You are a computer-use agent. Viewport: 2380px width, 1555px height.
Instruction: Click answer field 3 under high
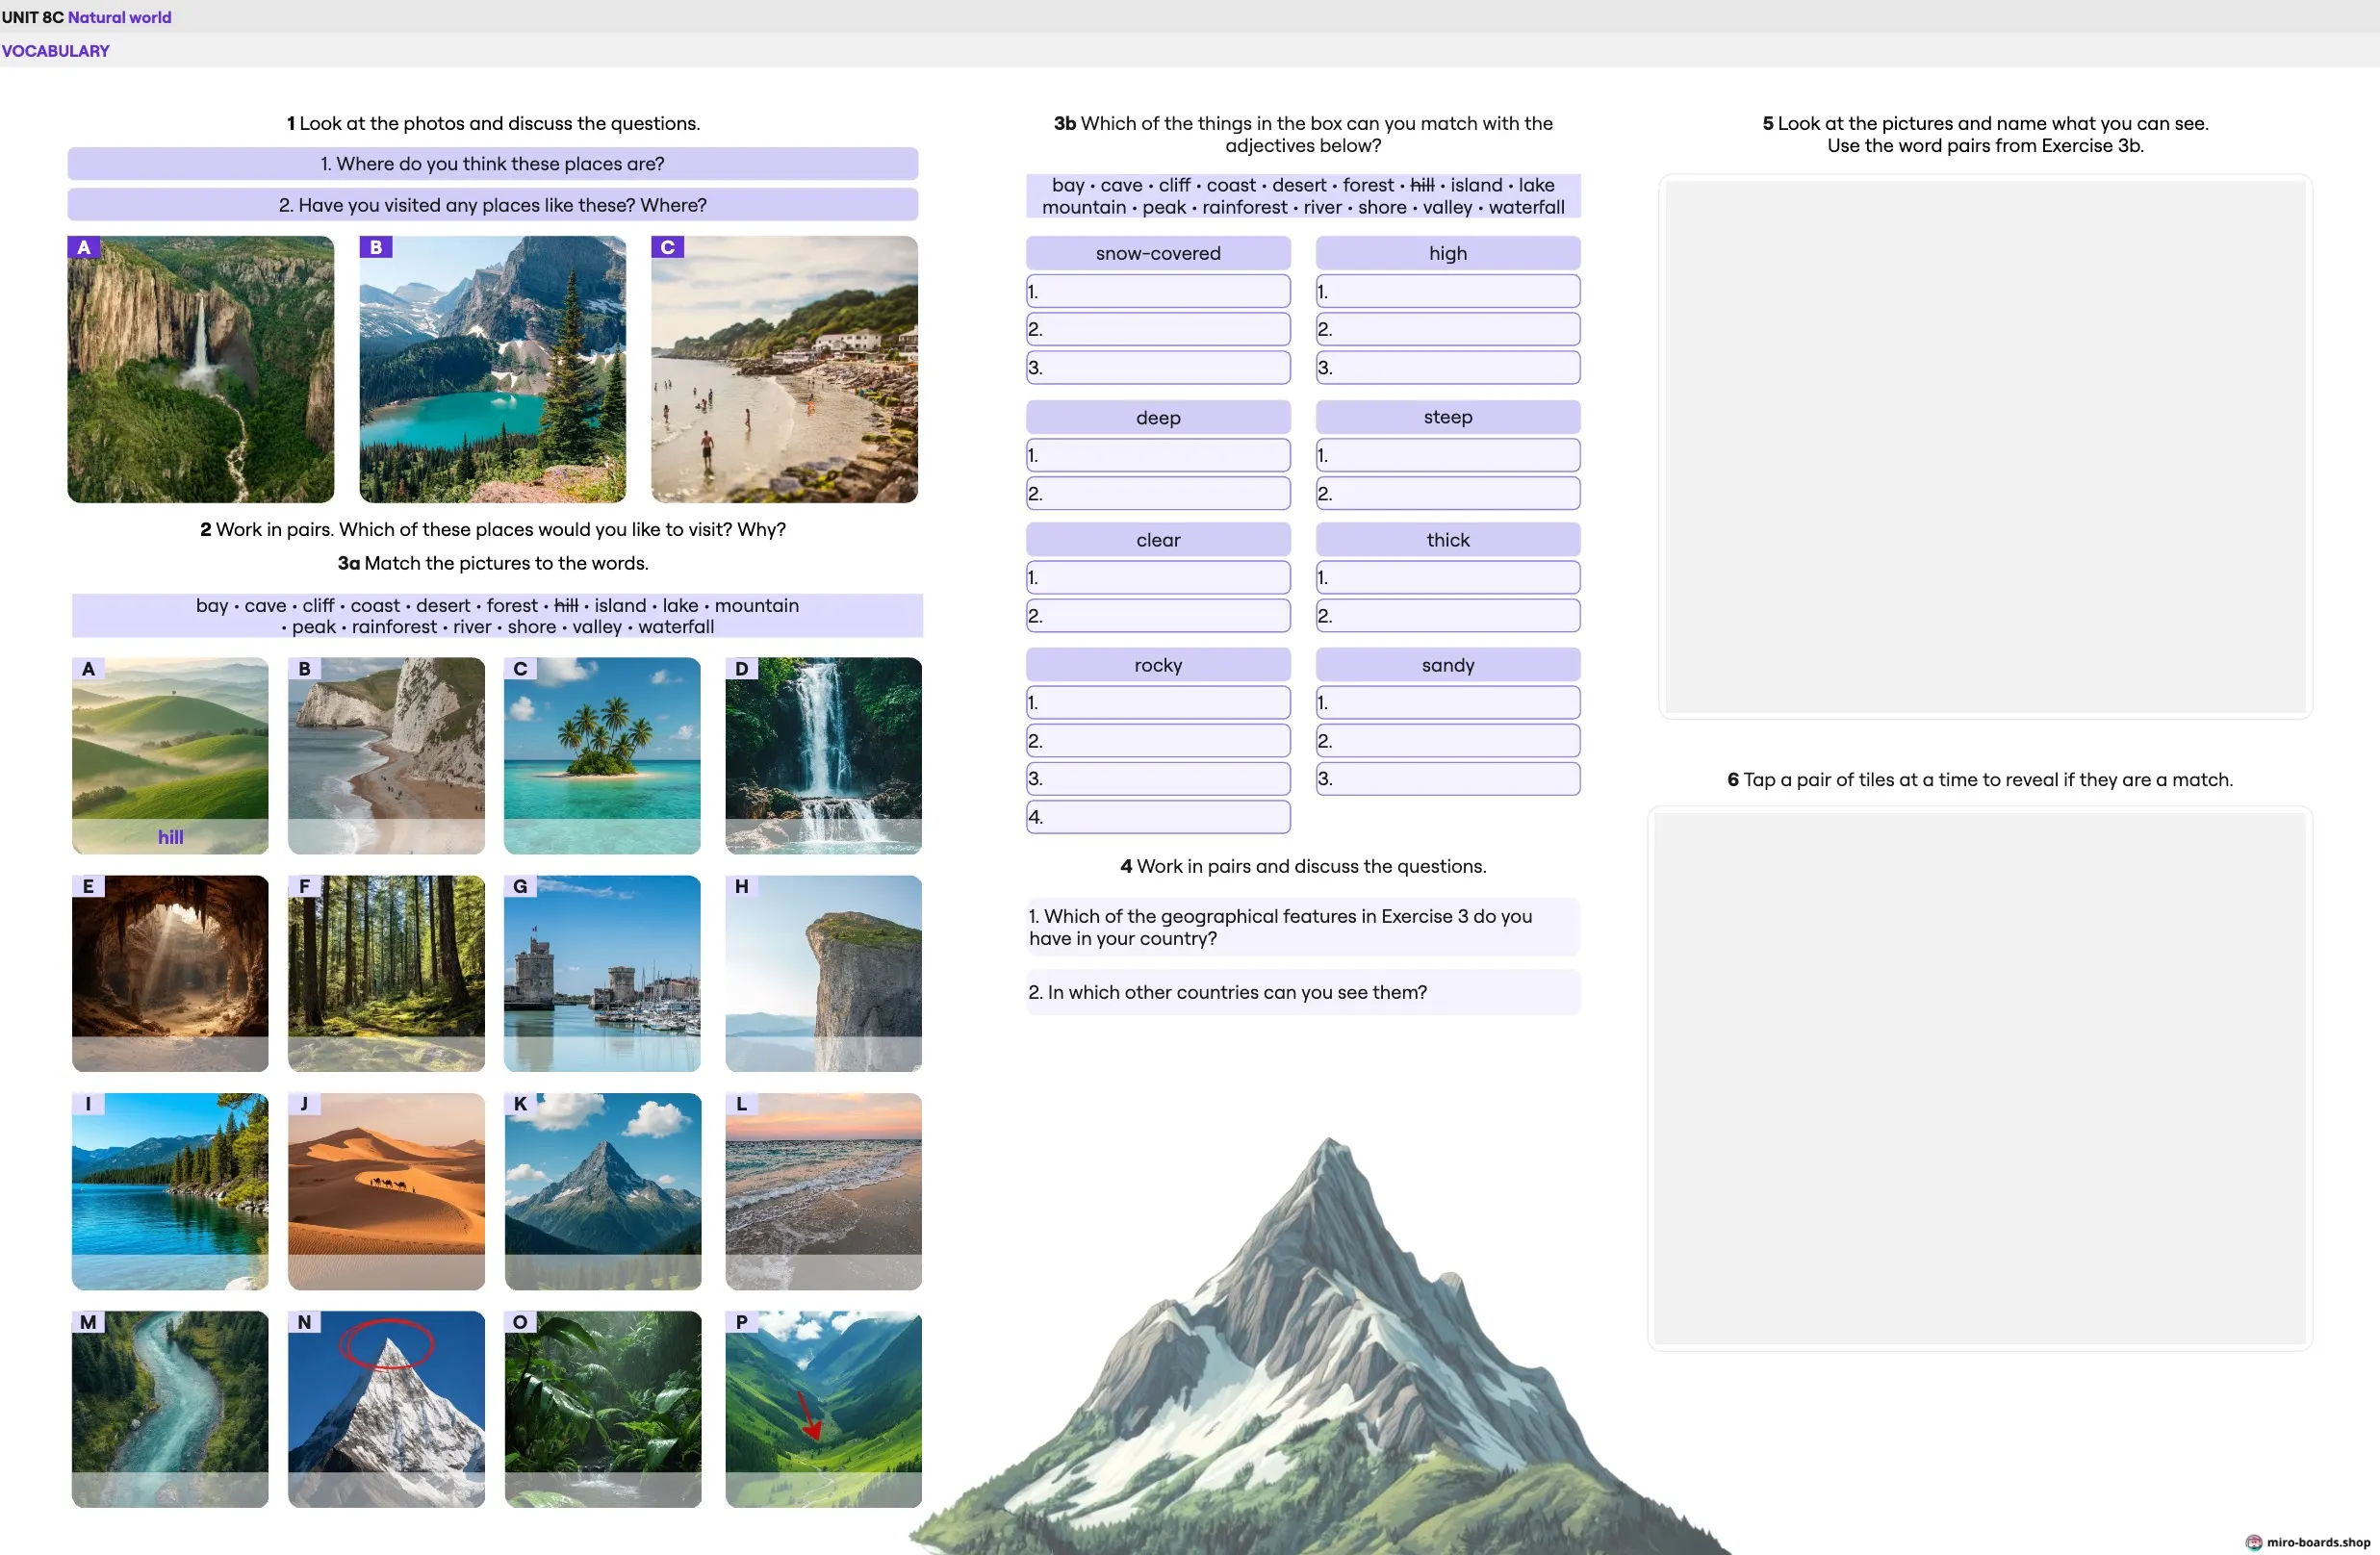(x=1448, y=367)
